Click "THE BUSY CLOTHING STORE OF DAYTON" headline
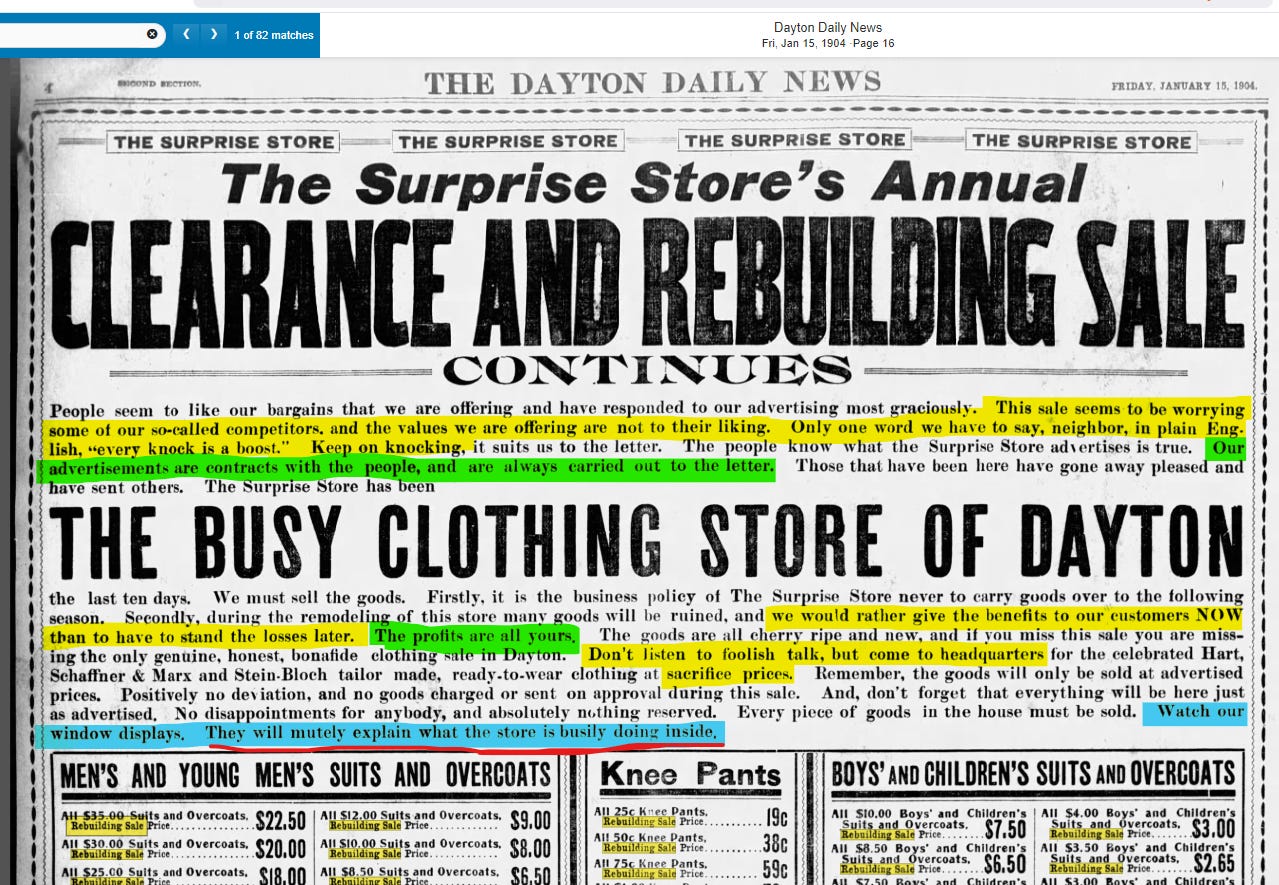This screenshot has width=1279, height=885. (x=646, y=543)
